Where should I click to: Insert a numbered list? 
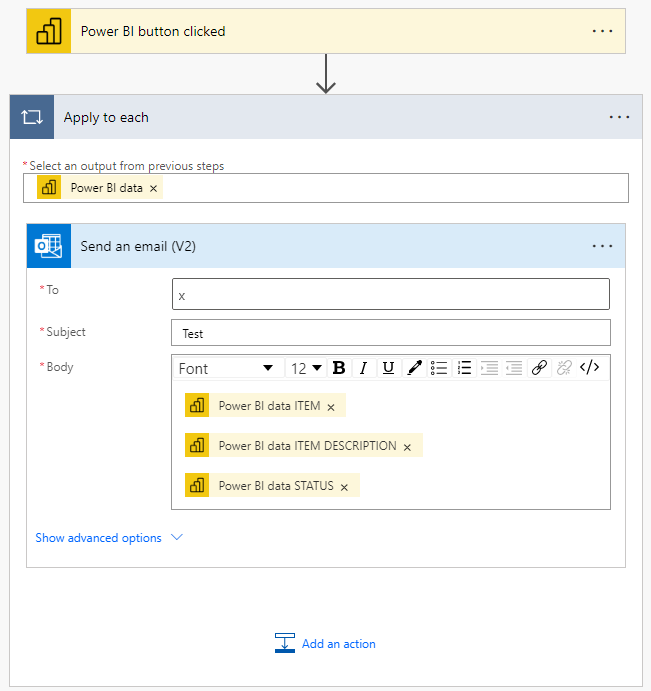[x=464, y=368]
